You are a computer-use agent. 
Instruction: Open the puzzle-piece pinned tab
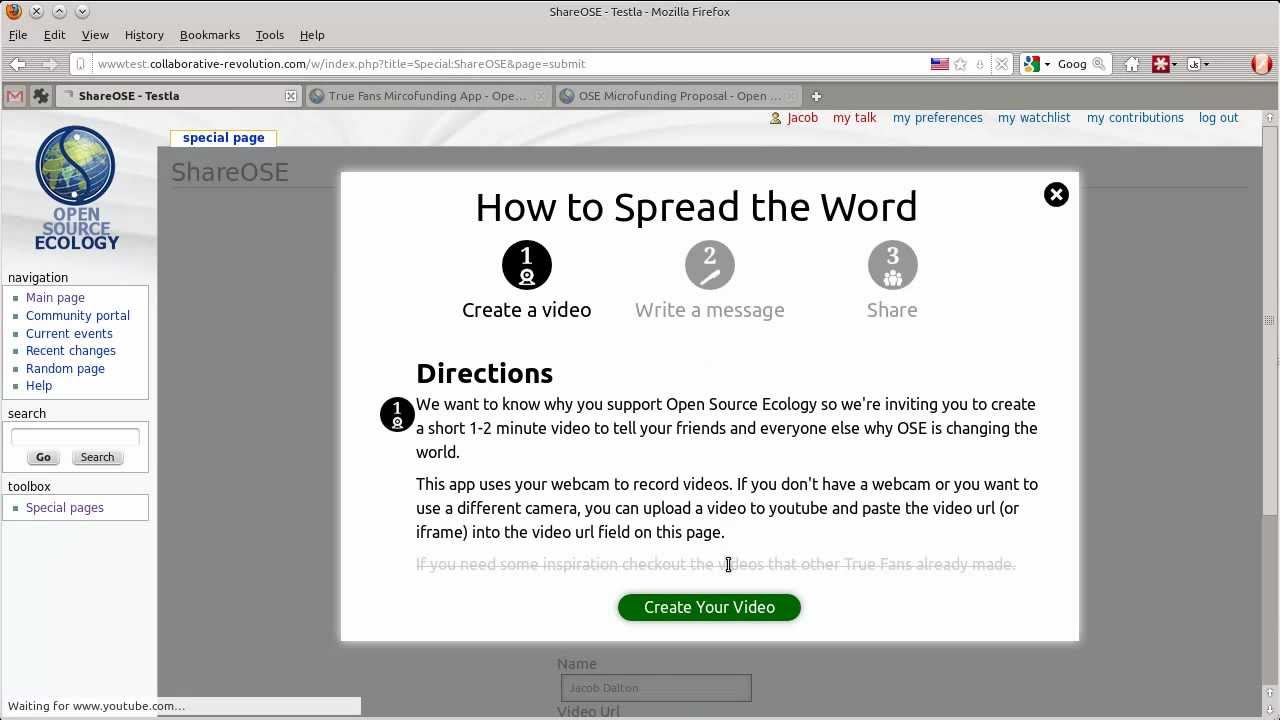click(41, 96)
